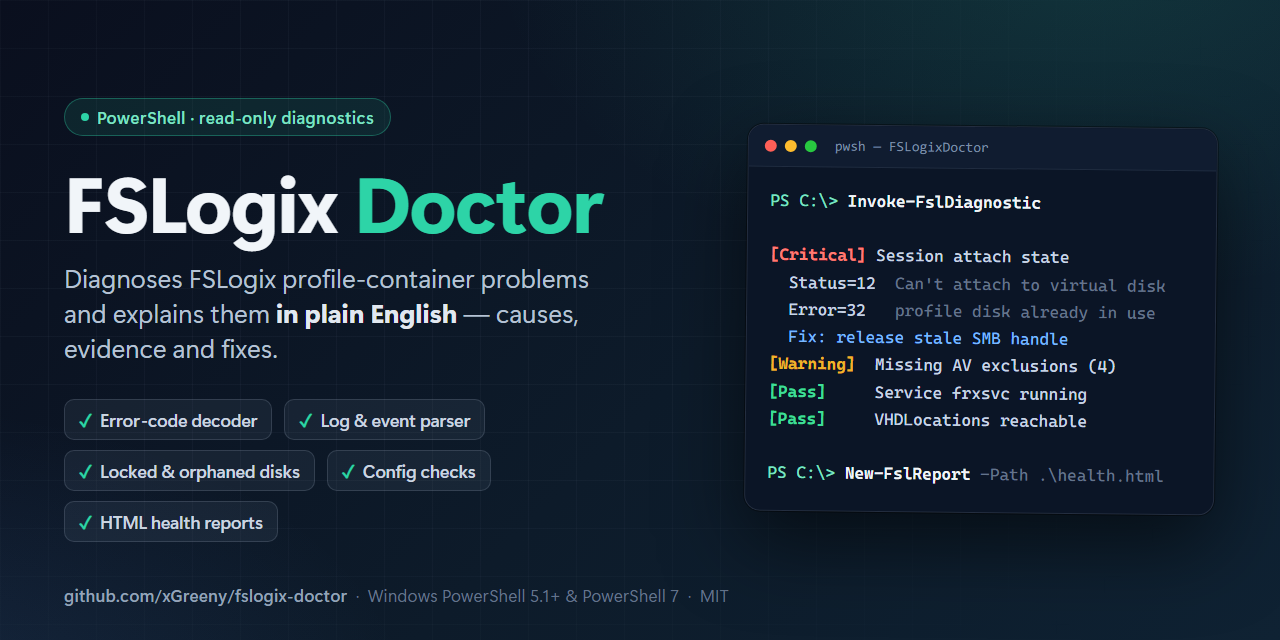This screenshot has width=1280, height=640.
Task: Click the bold in plain English phrase
Action: (x=366, y=315)
